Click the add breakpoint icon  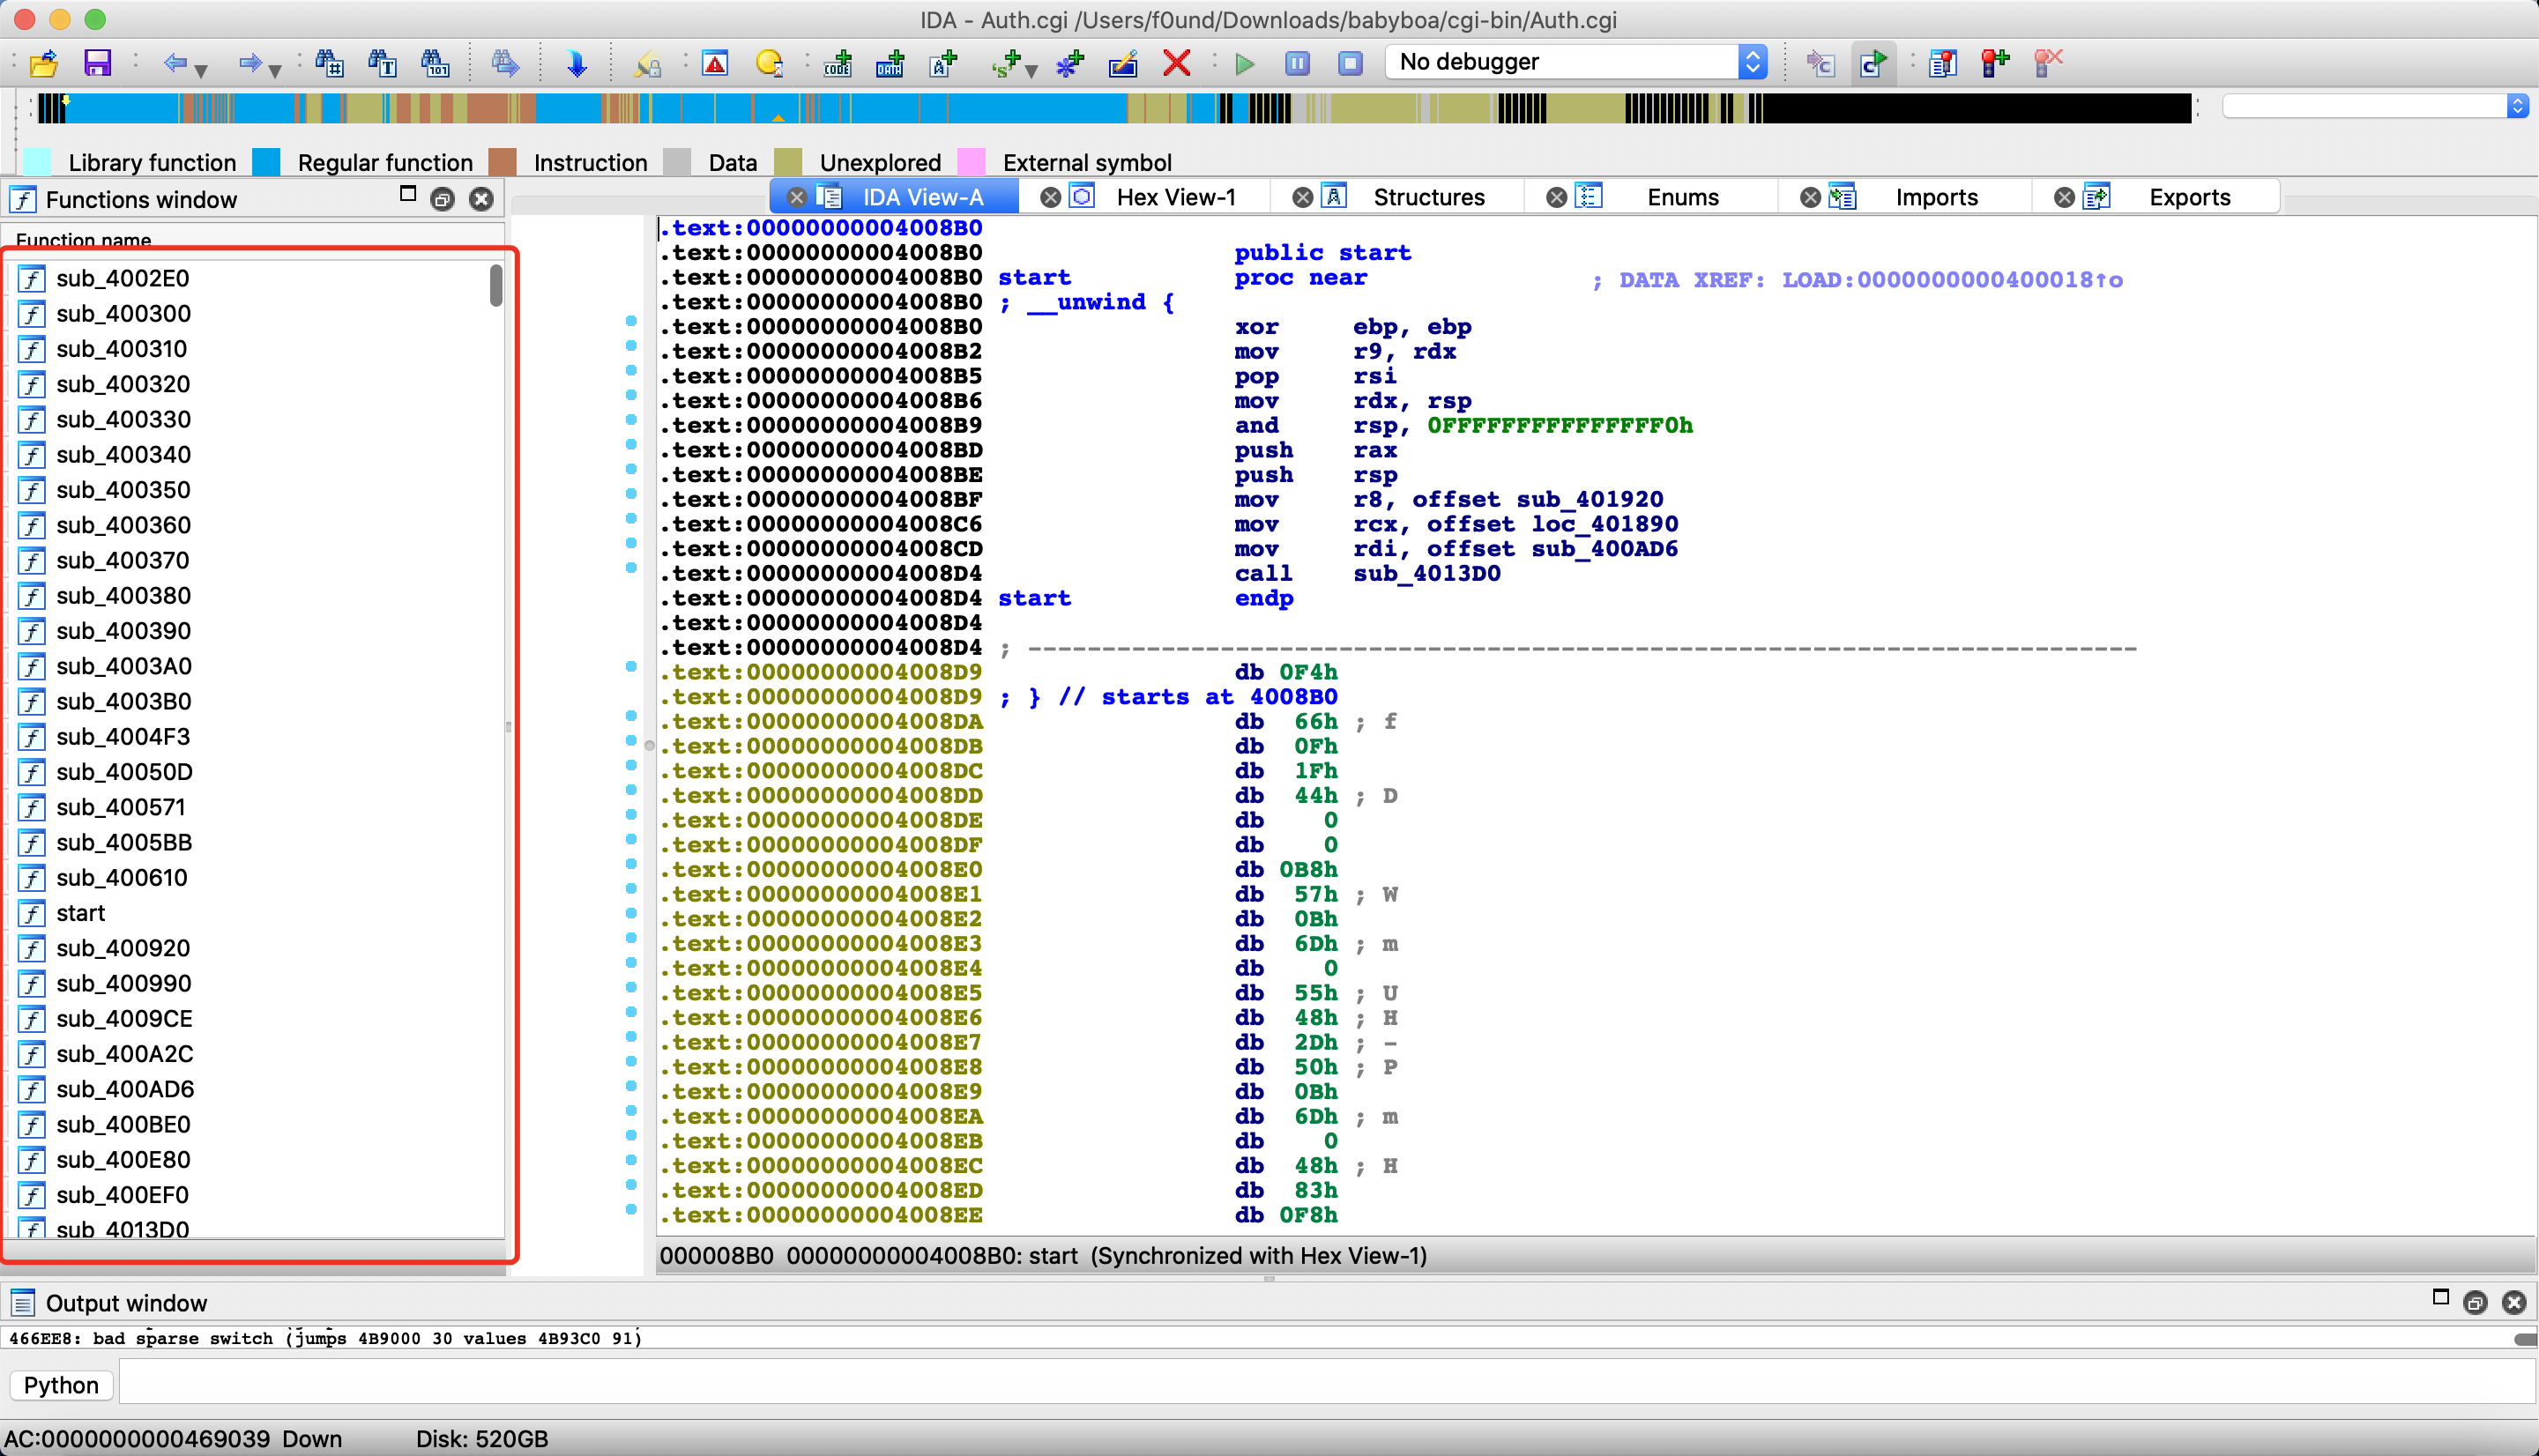(1995, 63)
